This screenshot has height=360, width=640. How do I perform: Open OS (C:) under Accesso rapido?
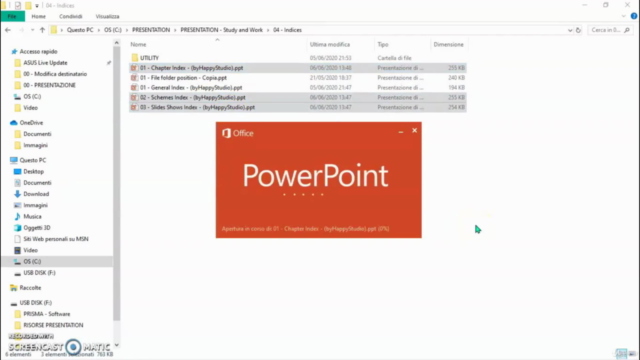32,96
